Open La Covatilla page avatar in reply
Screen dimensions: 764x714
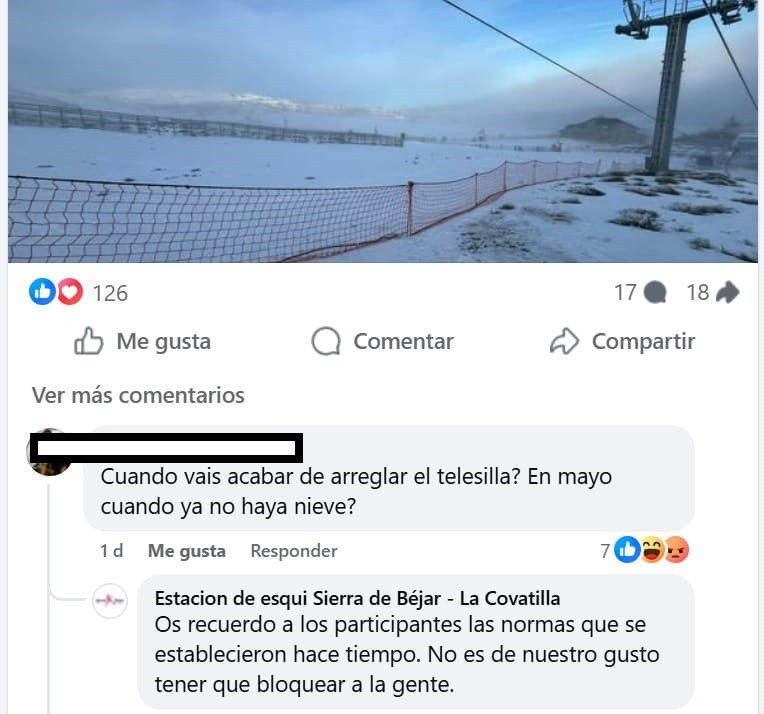[x=110, y=600]
